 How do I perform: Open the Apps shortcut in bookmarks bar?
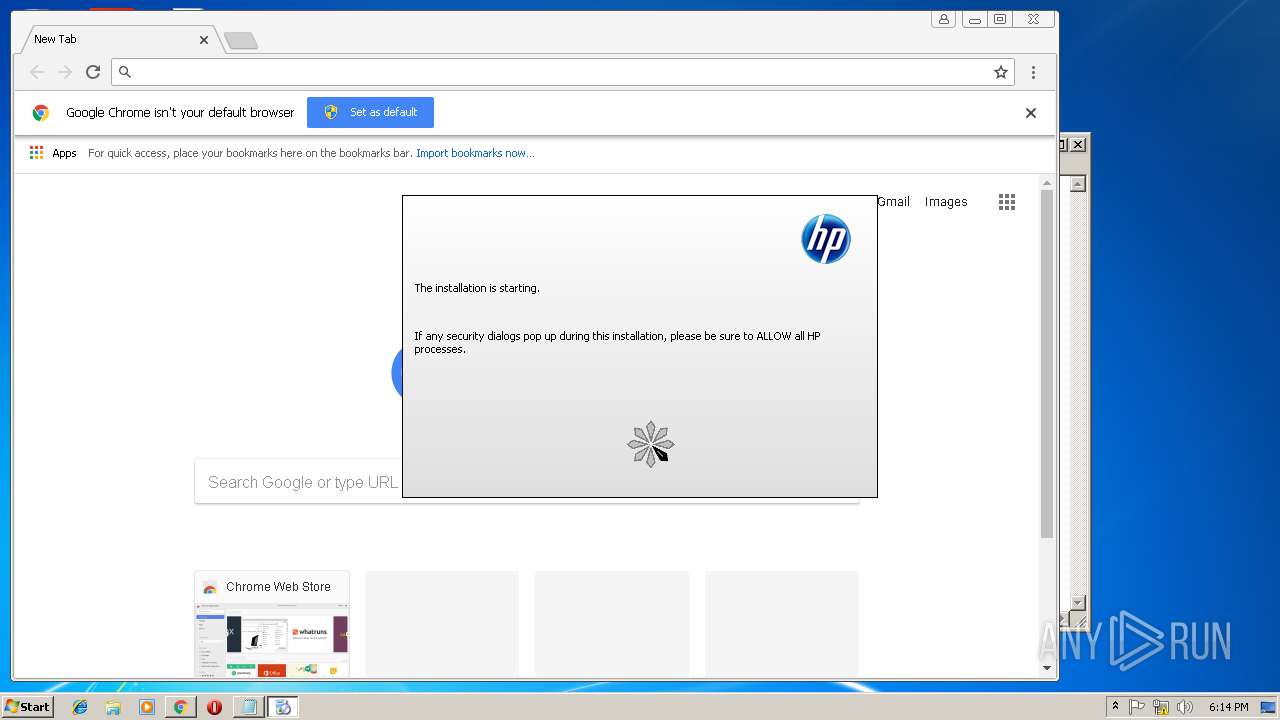coord(53,153)
